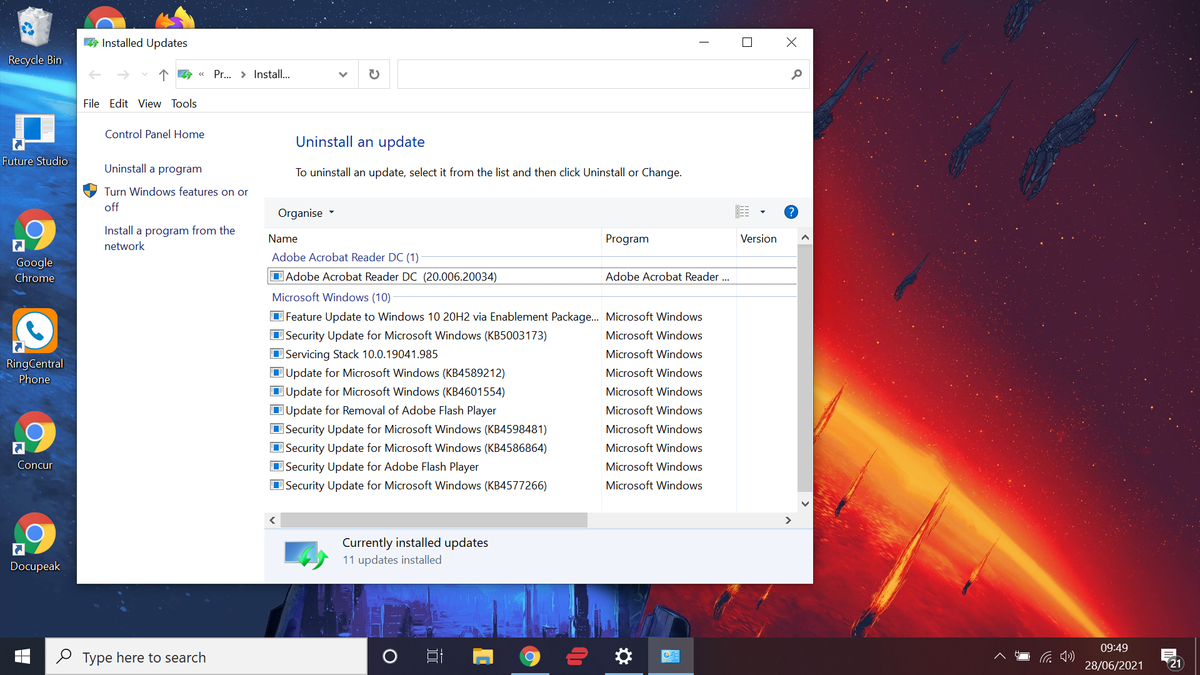
Task: Go up to the parent folder
Action: [163, 74]
